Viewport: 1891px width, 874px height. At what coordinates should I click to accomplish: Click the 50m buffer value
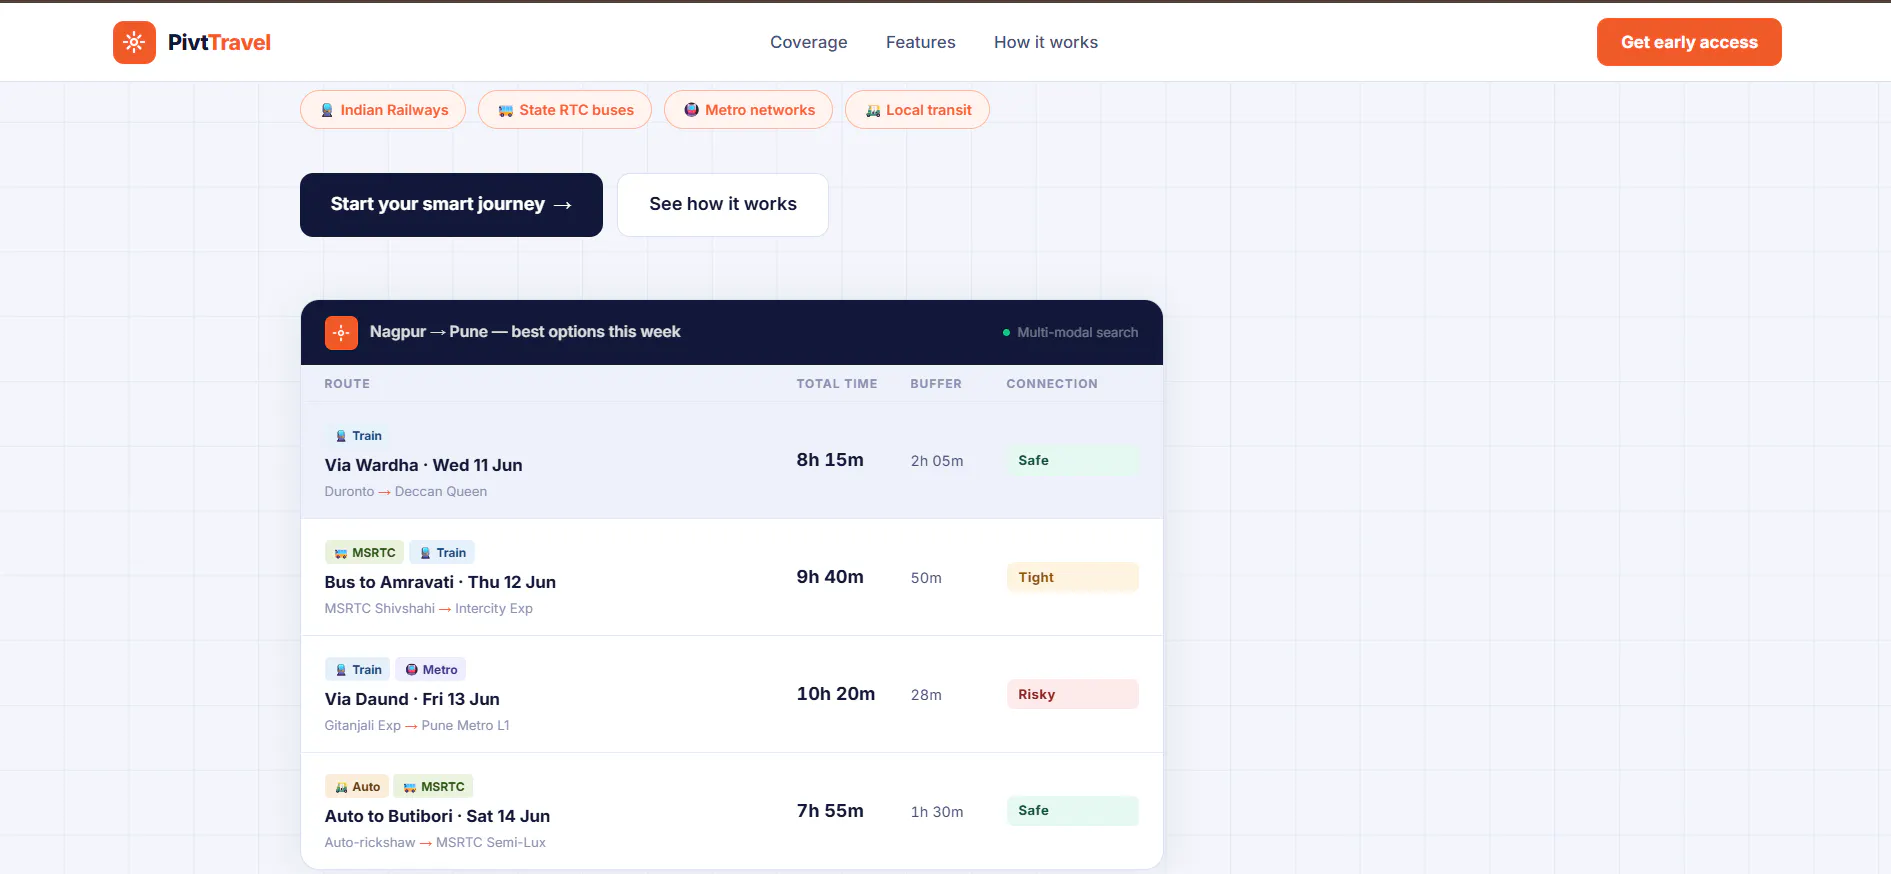[x=926, y=578]
